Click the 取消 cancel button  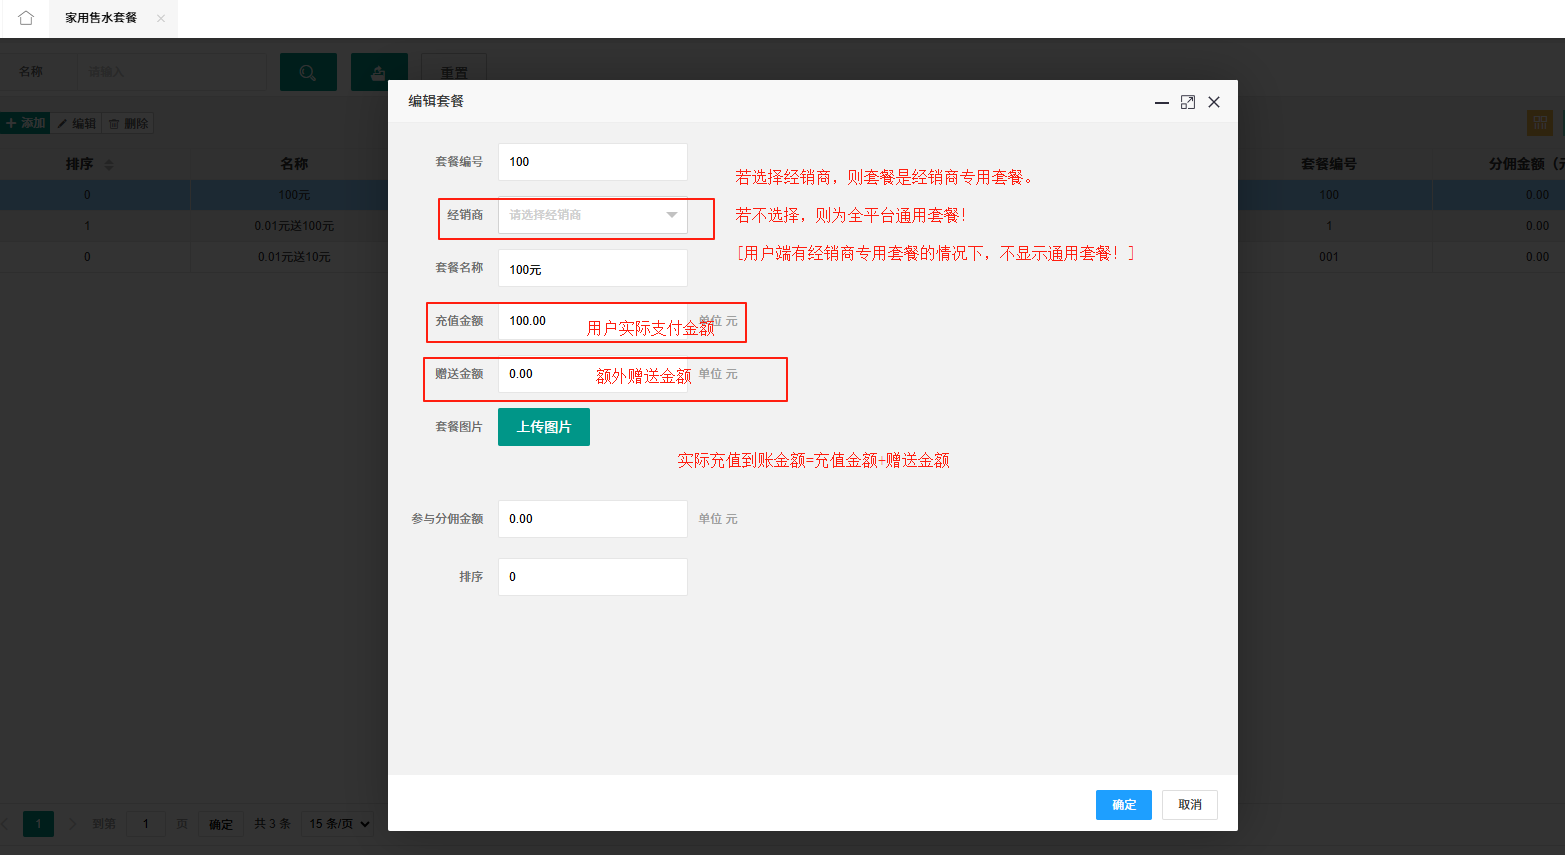point(1190,805)
